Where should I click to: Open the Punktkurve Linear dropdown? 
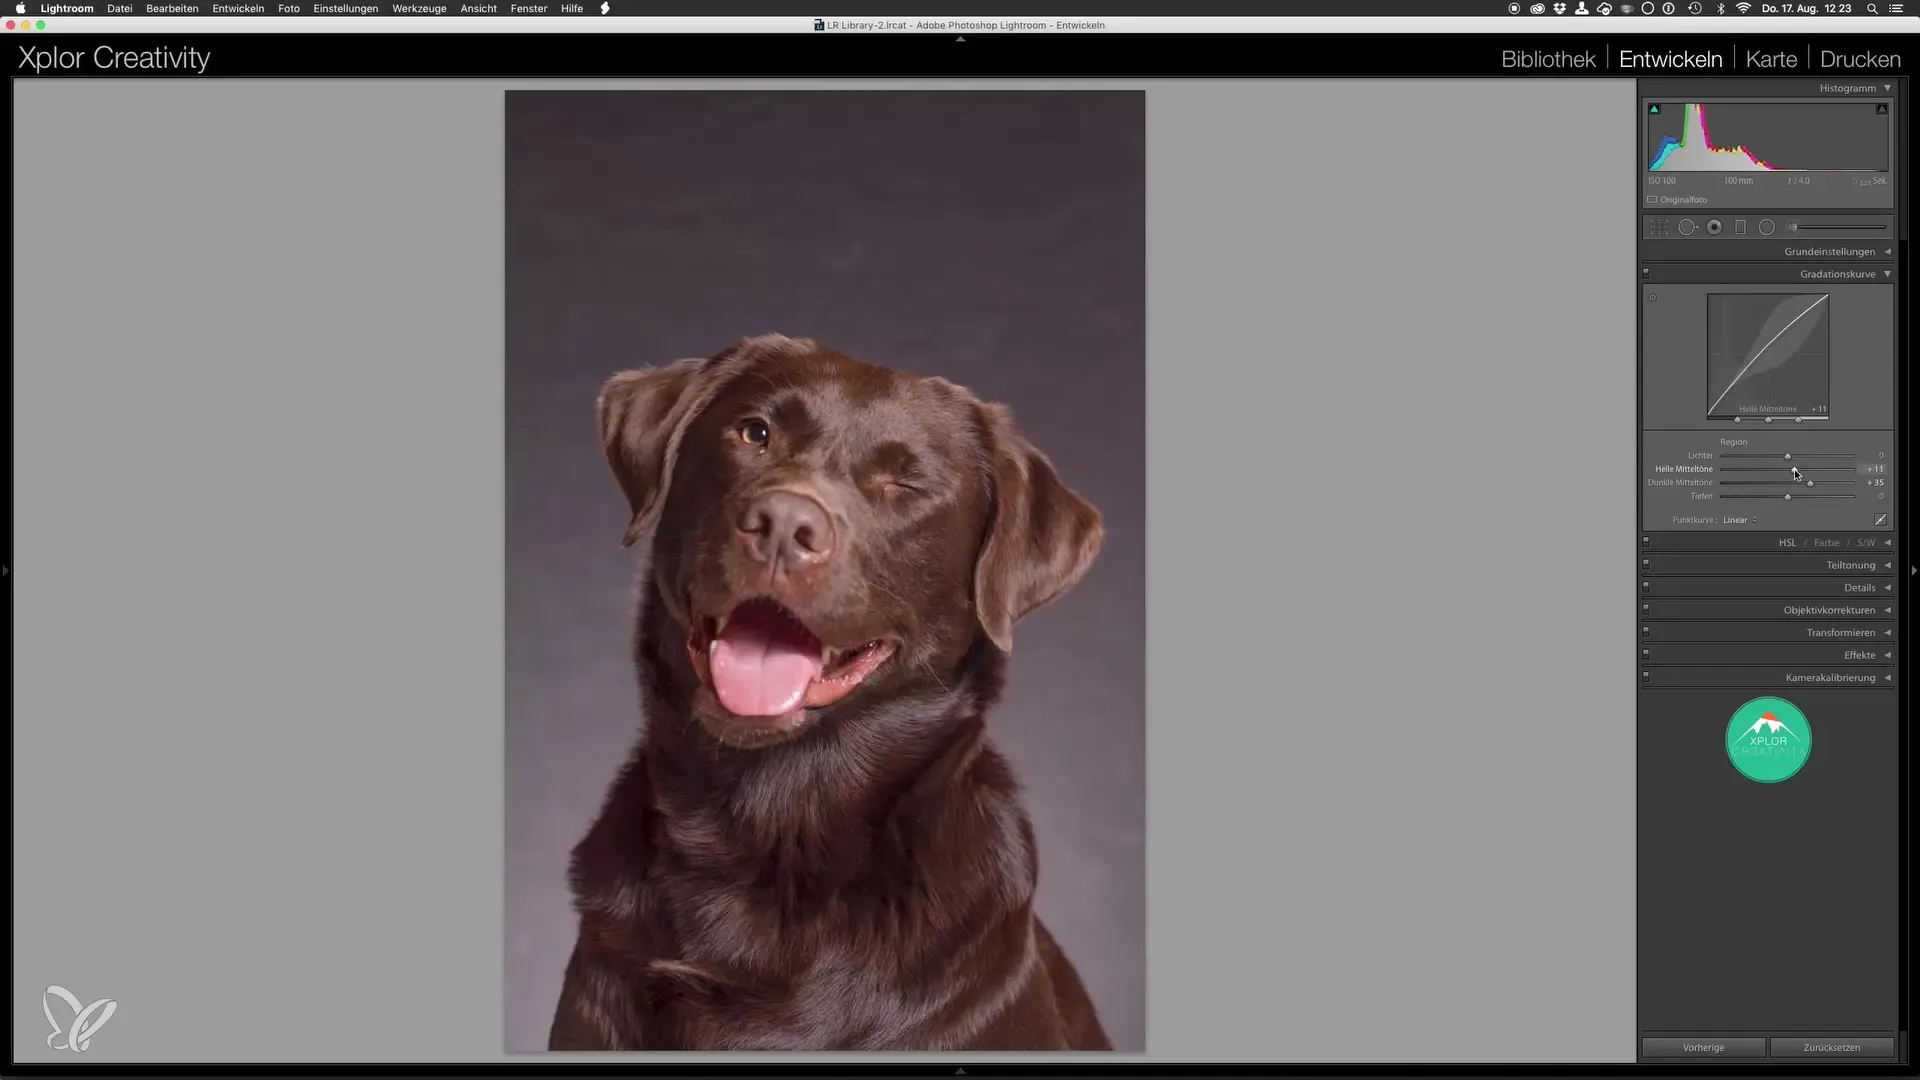pyautogui.click(x=1740, y=520)
